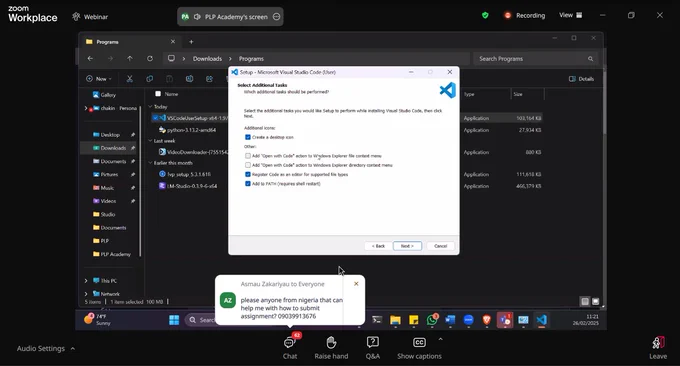The image size is (680, 366).
Task: Click the Explorer up-folder arrow
Action: (130, 59)
